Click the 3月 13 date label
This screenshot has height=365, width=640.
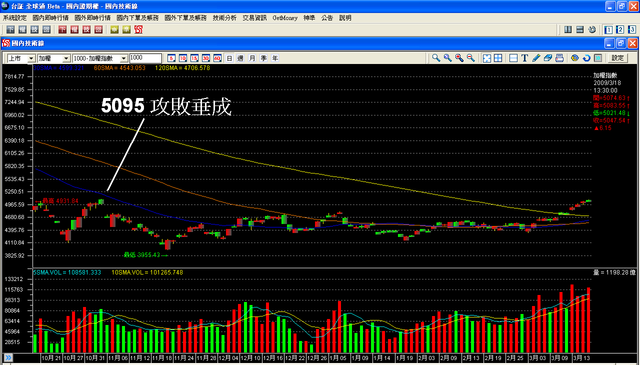point(582,358)
